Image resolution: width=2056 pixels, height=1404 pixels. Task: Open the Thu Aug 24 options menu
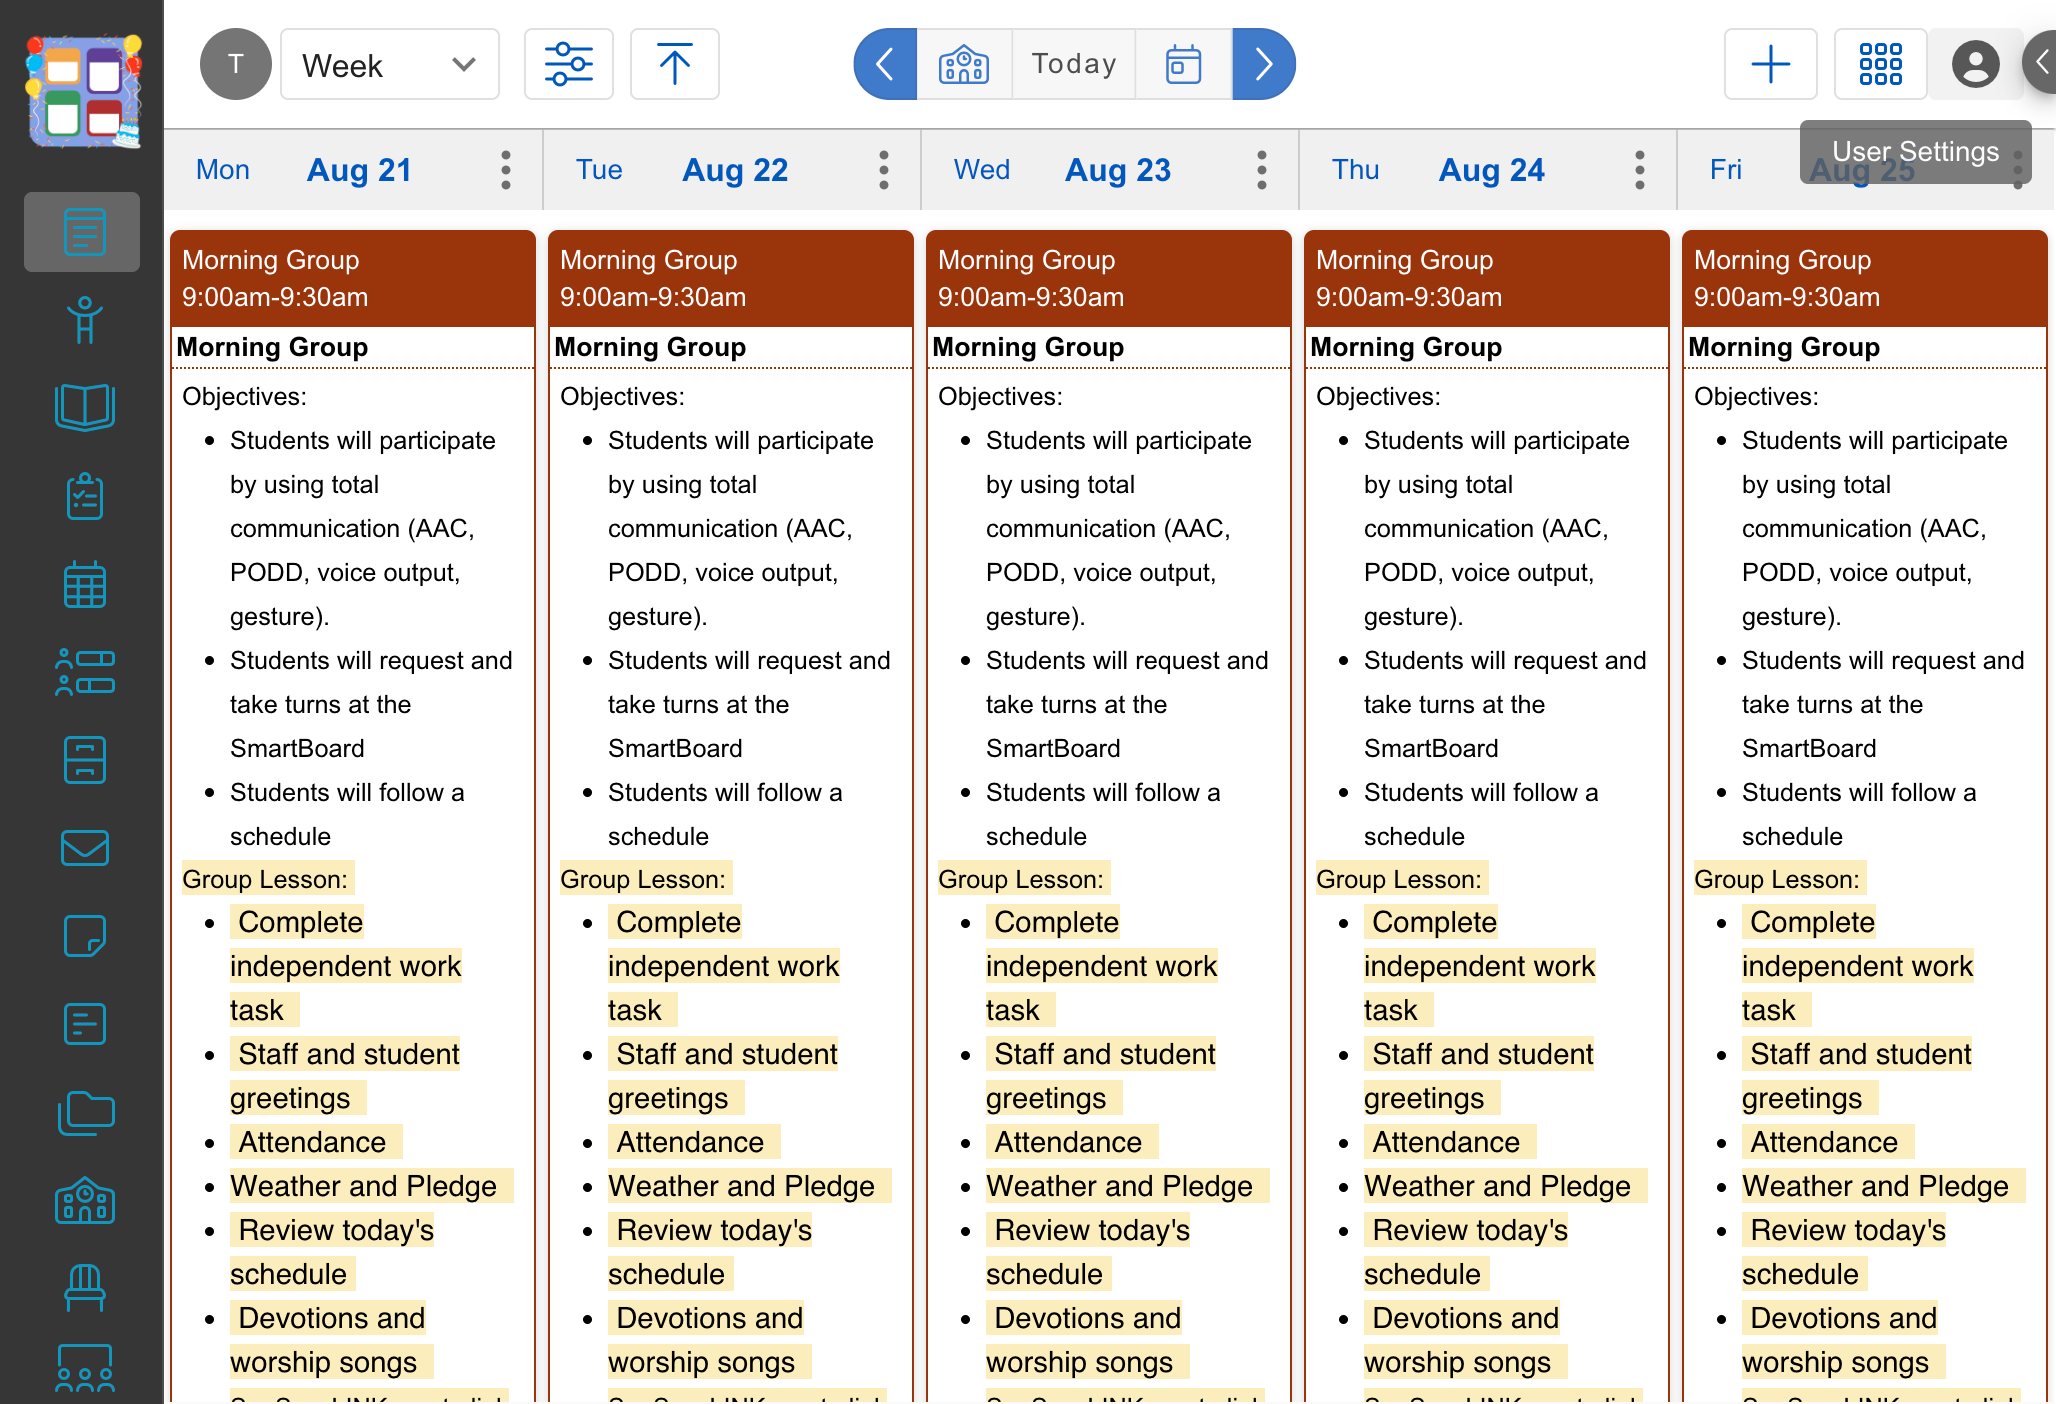[x=1640, y=170]
